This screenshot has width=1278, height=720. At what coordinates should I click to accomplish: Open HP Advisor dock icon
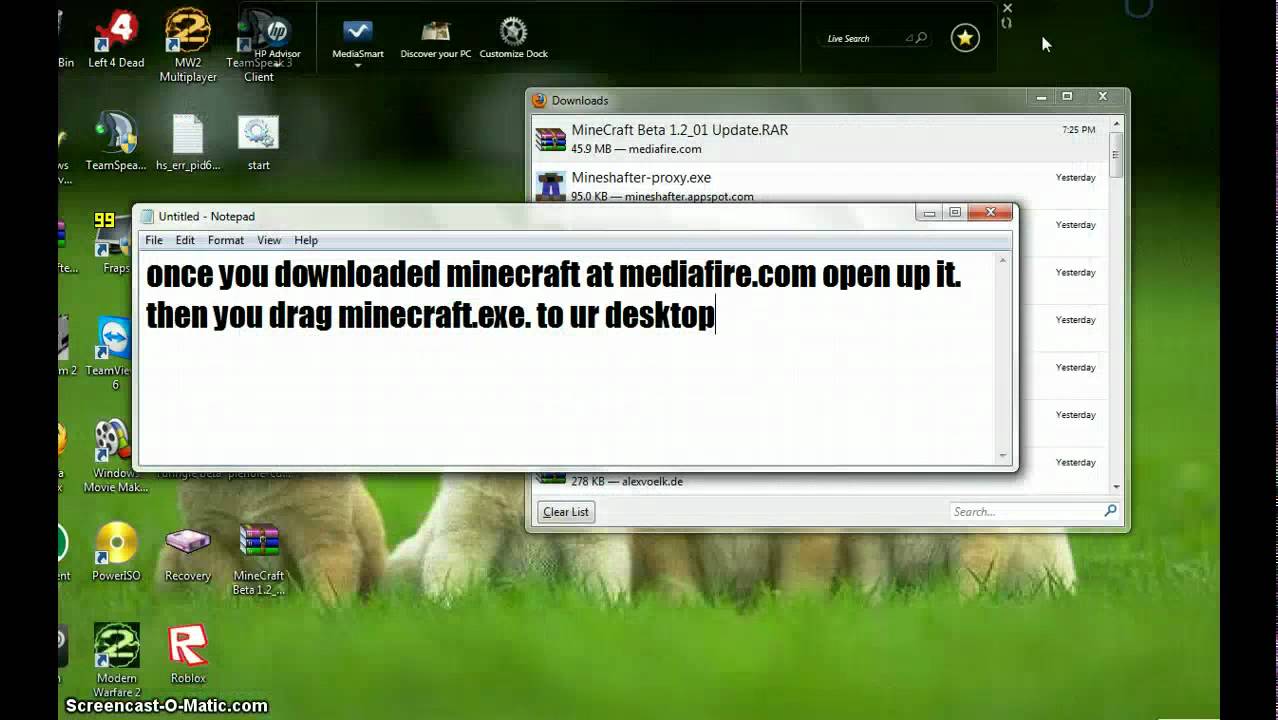[x=277, y=38]
